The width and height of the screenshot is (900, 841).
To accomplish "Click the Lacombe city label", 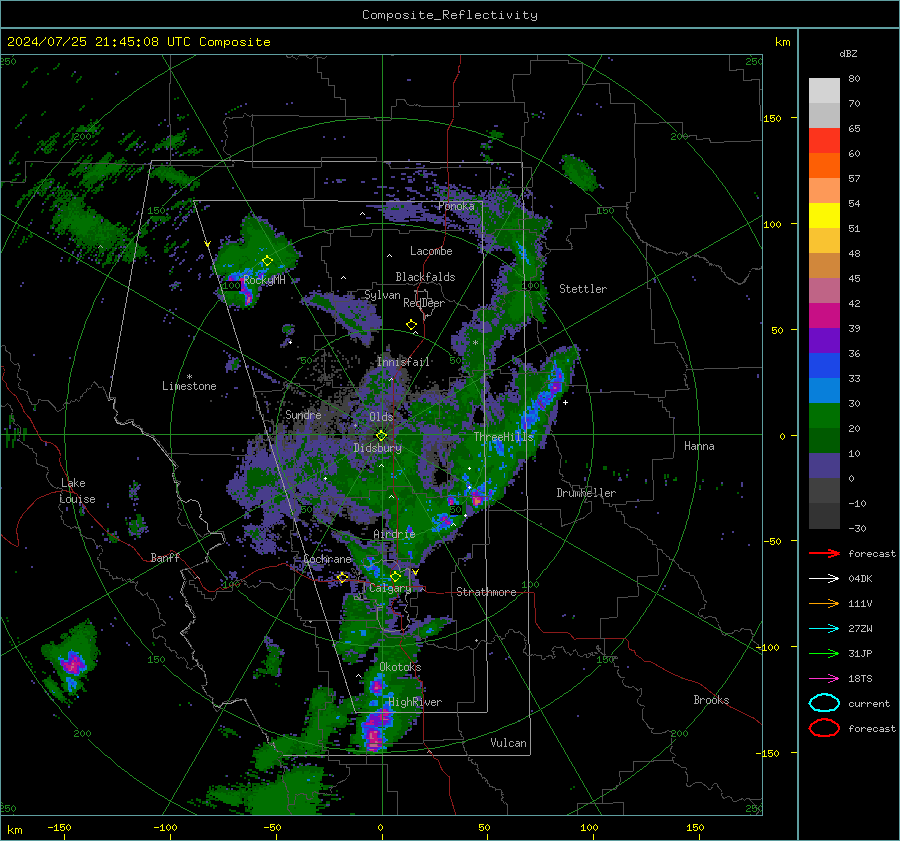I will [x=431, y=251].
